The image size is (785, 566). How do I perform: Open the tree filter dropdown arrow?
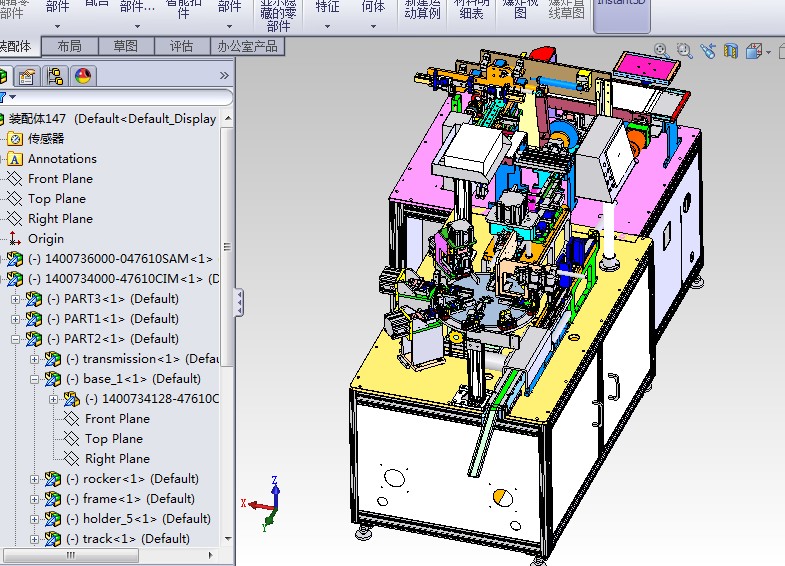tap(13, 96)
